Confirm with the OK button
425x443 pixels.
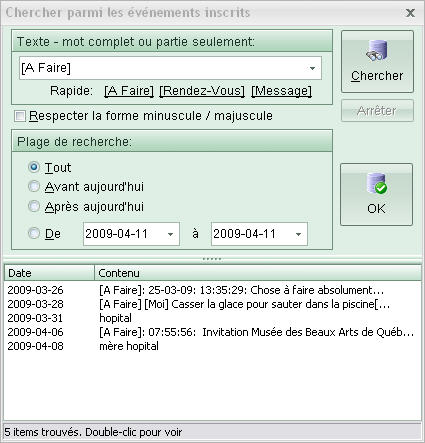(376, 194)
